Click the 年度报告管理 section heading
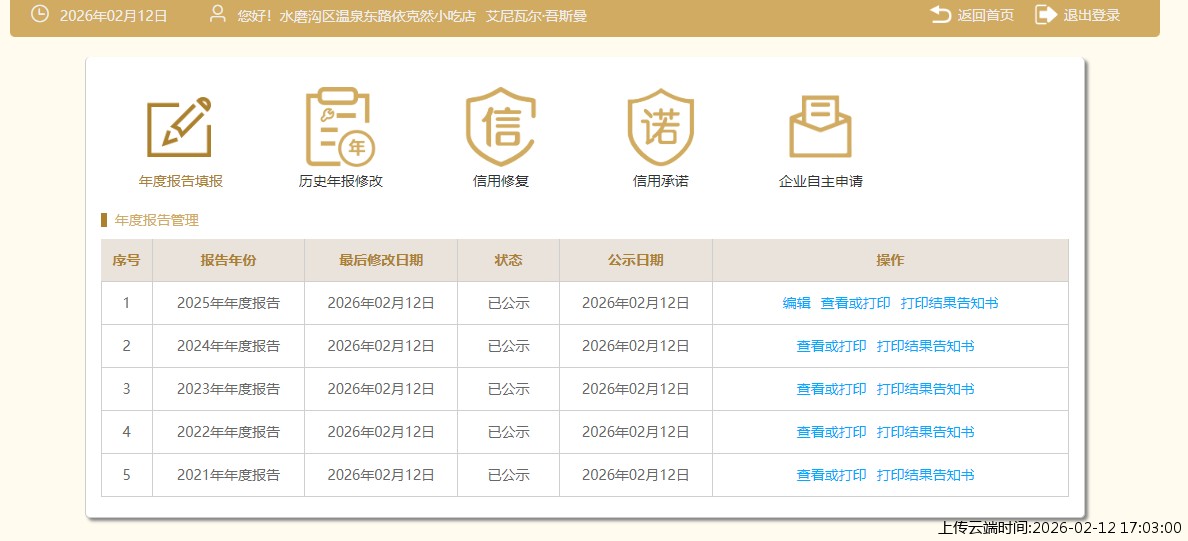The width and height of the screenshot is (1188, 541). (x=157, y=220)
